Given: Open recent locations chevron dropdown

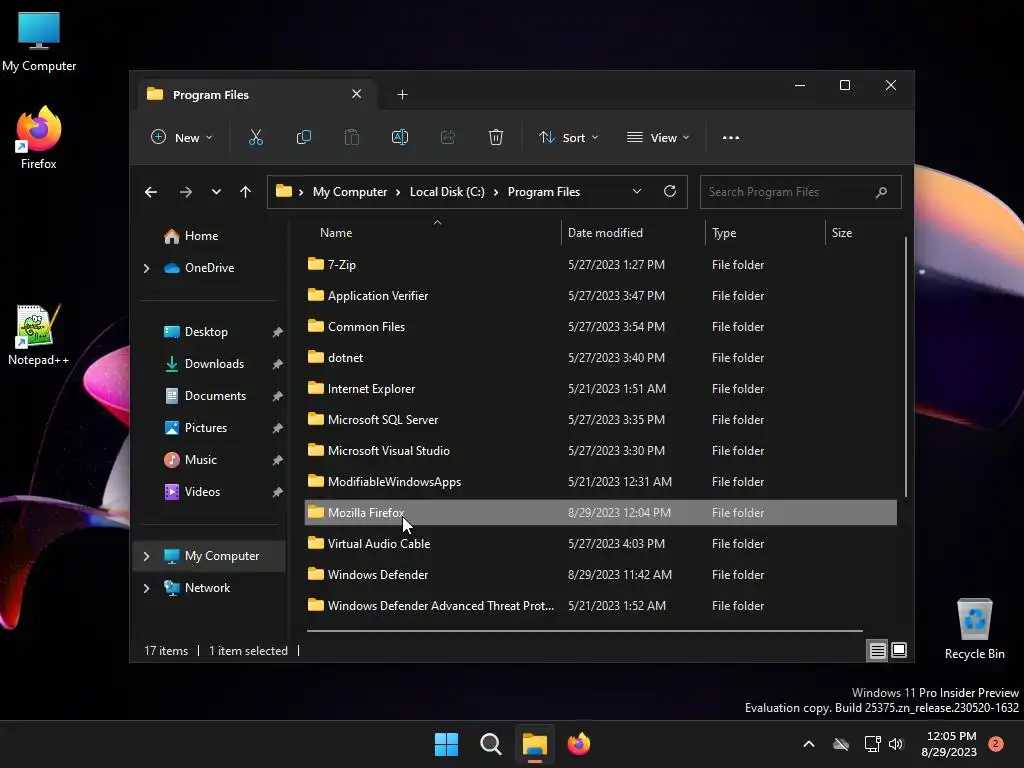Looking at the screenshot, I should [216, 192].
